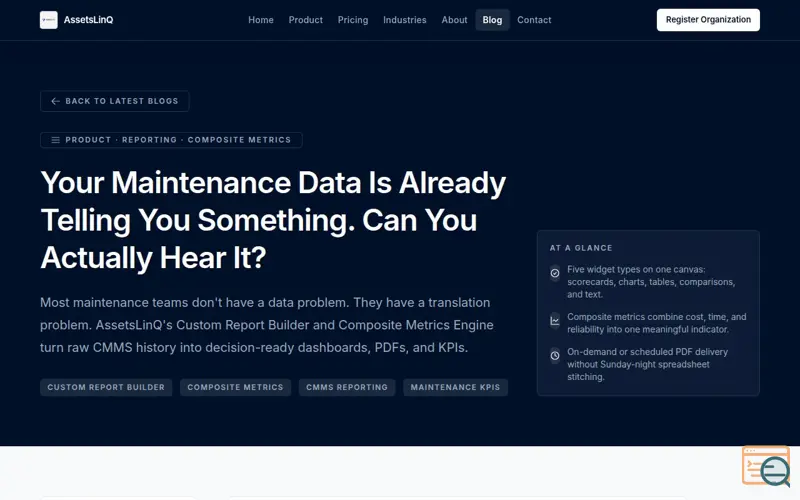Open the Product nav item
The image size is (800, 500).
click(x=306, y=20)
